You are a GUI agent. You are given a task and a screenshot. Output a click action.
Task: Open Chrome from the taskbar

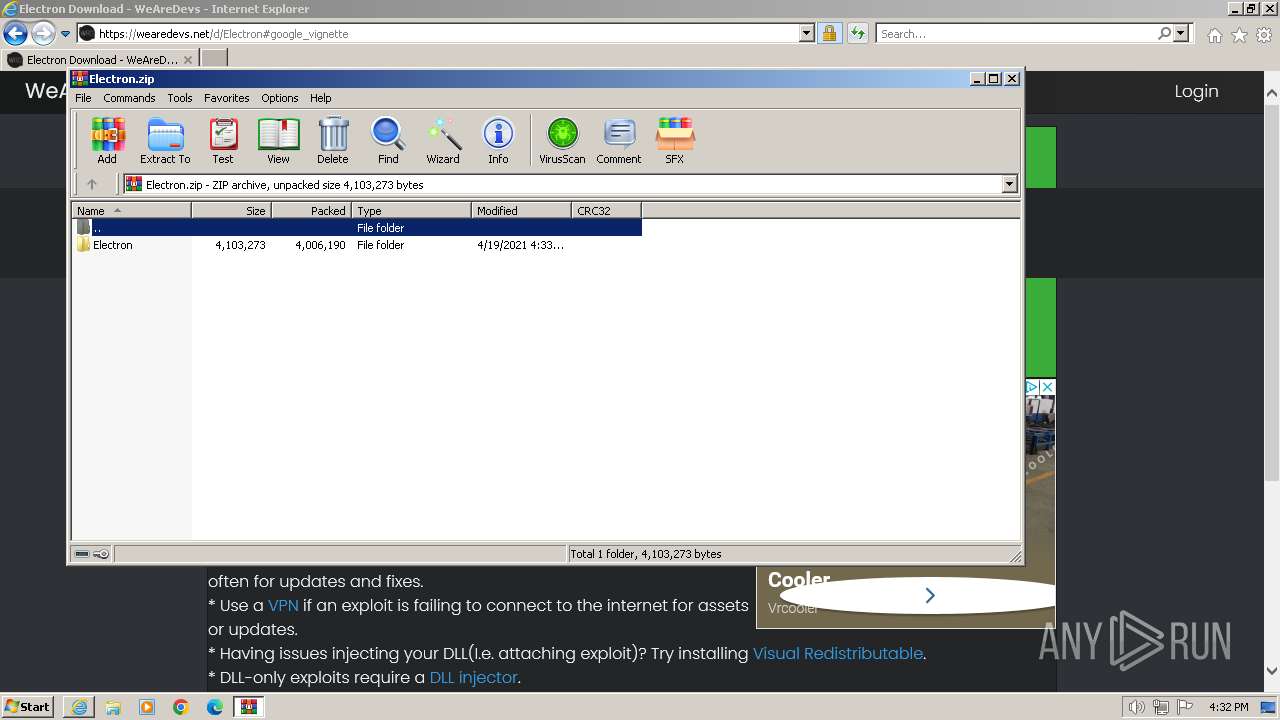pos(181,707)
